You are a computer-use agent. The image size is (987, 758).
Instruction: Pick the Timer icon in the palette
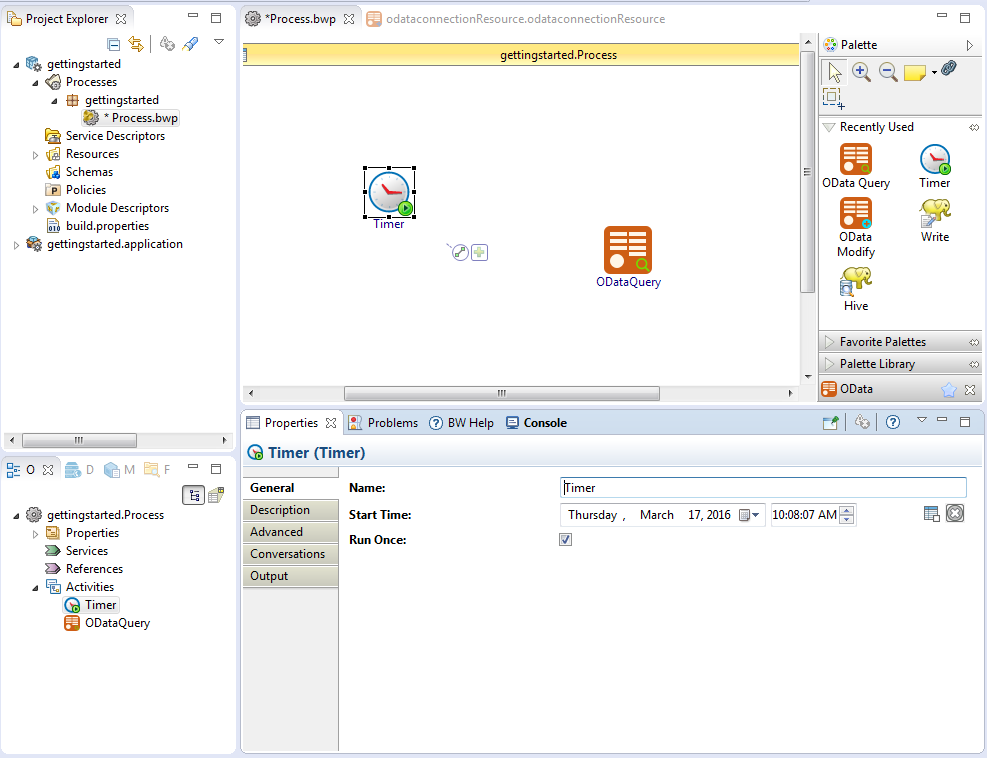[x=934, y=160]
